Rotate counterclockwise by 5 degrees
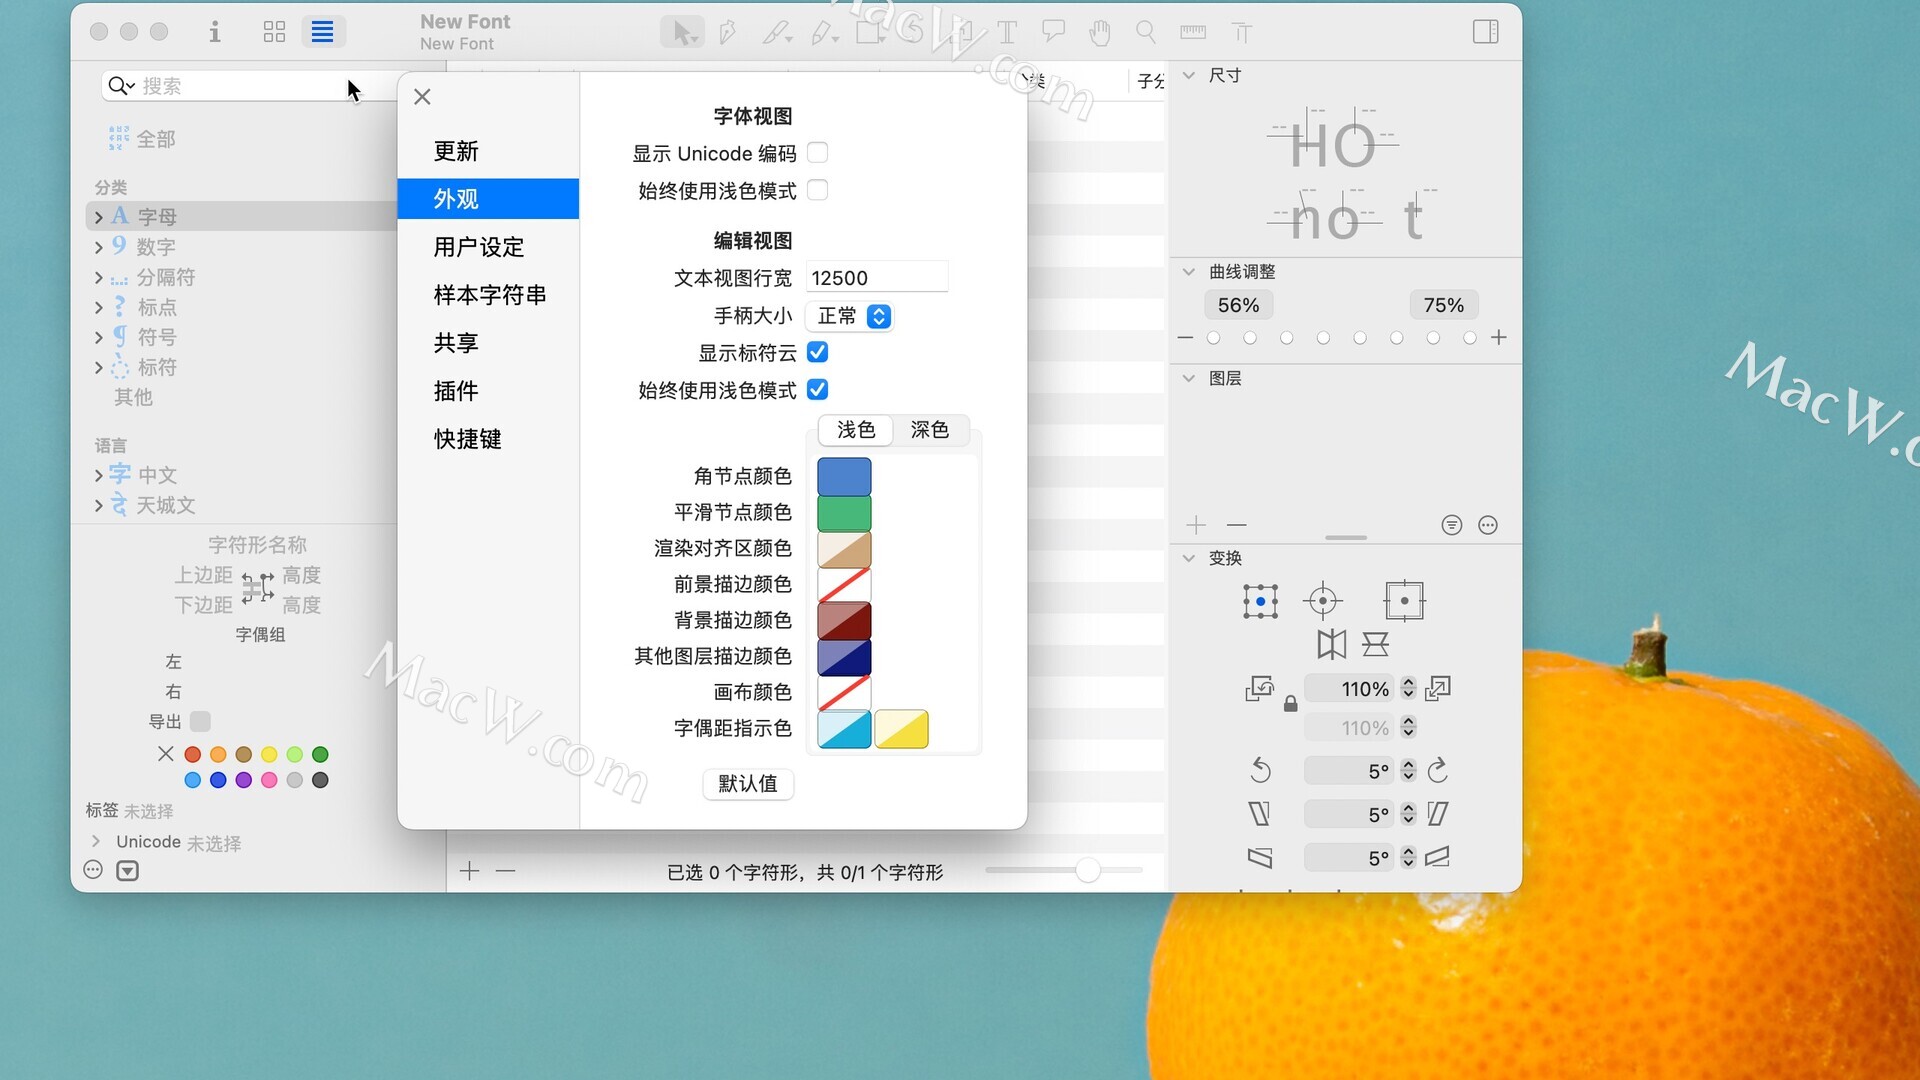Image resolution: width=1920 pixels, height=1080 pixels. coord(1260,770)
